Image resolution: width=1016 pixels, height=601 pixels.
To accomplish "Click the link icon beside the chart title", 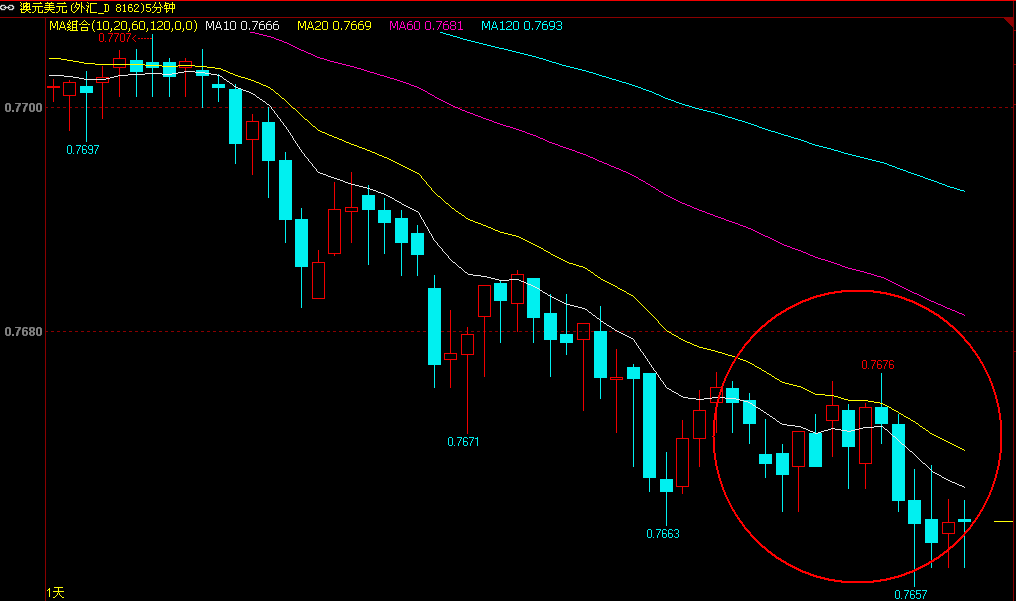I will click(7, 8).
